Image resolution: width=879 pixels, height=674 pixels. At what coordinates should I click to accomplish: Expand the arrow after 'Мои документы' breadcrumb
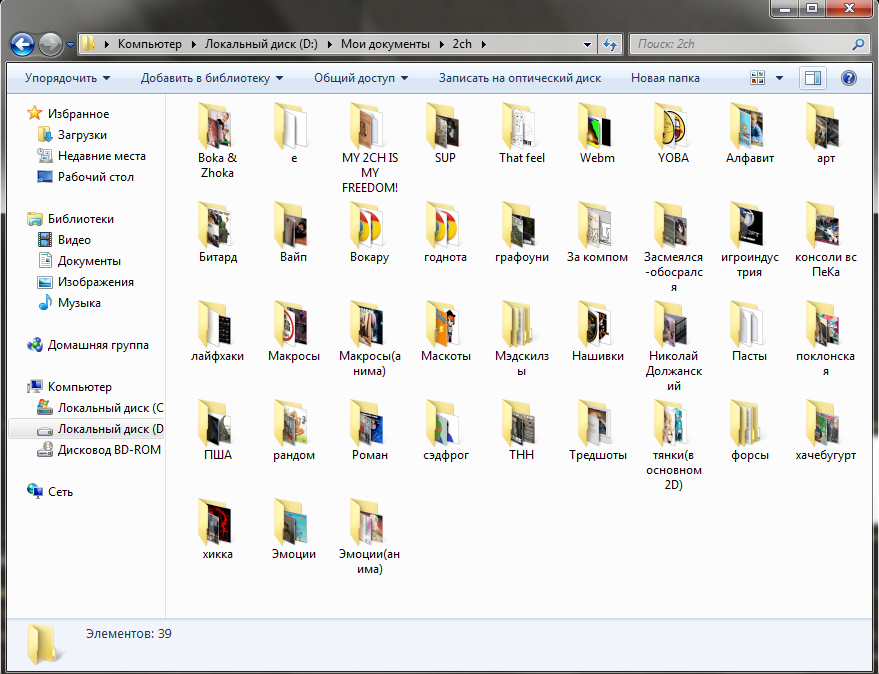pos(441,44)
